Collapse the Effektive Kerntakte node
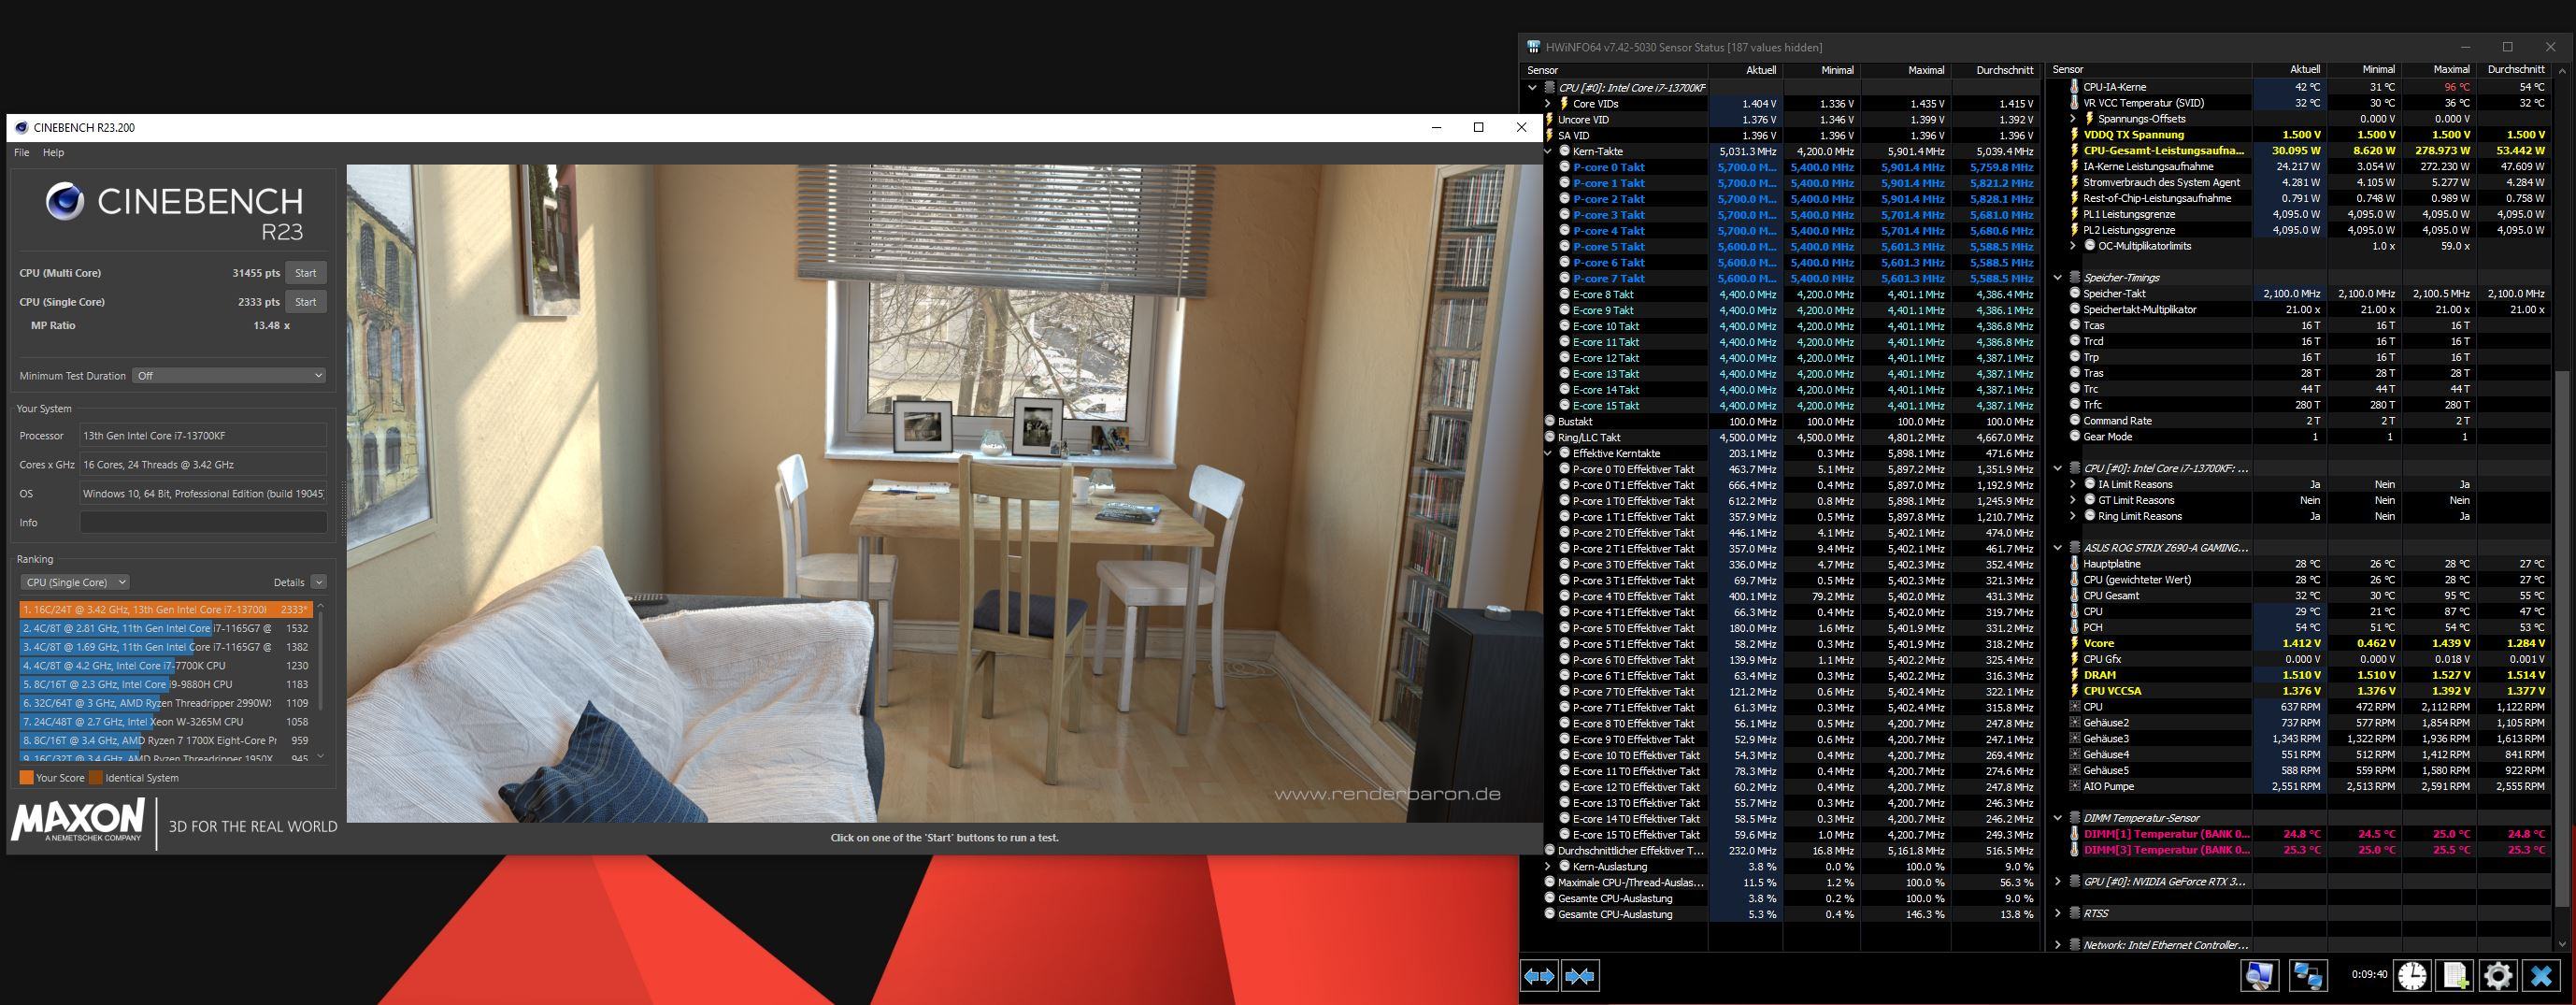Viewport: 2576px width, 1005px height. coord(1547,454)
